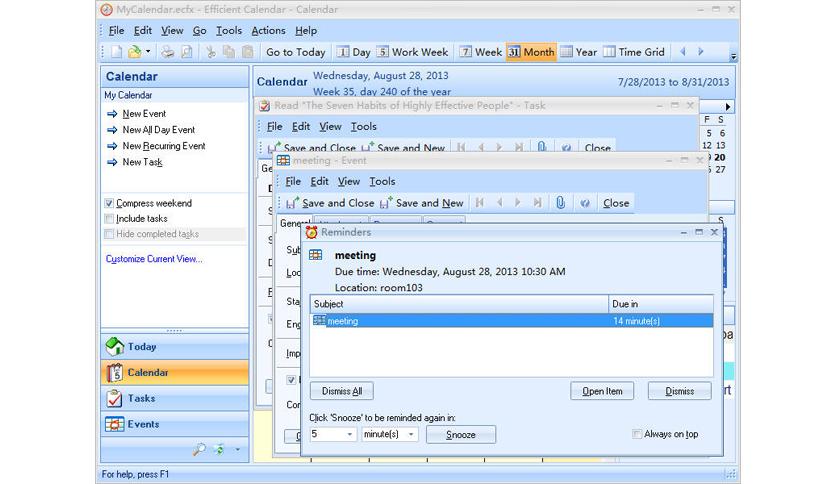Click last record icon in Event window
The height and width of the screenshot is (484, 836).
pyautogui.click(x=537, y=203)
